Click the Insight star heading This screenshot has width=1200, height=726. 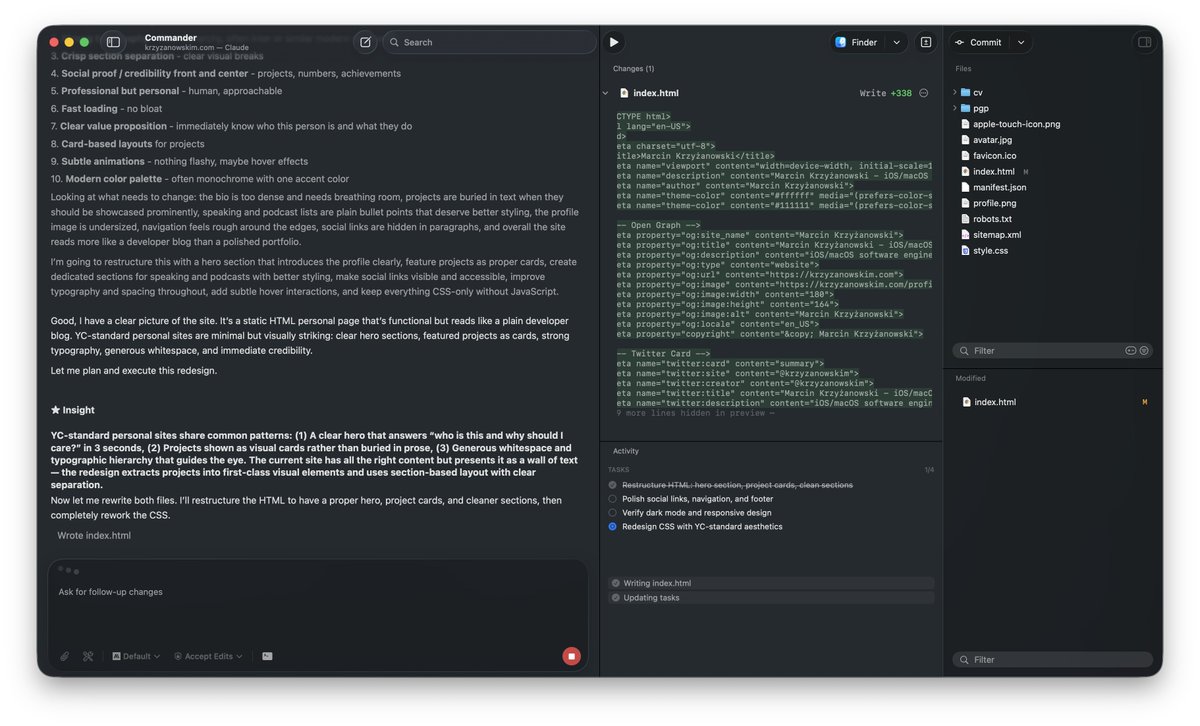(73, 410)
